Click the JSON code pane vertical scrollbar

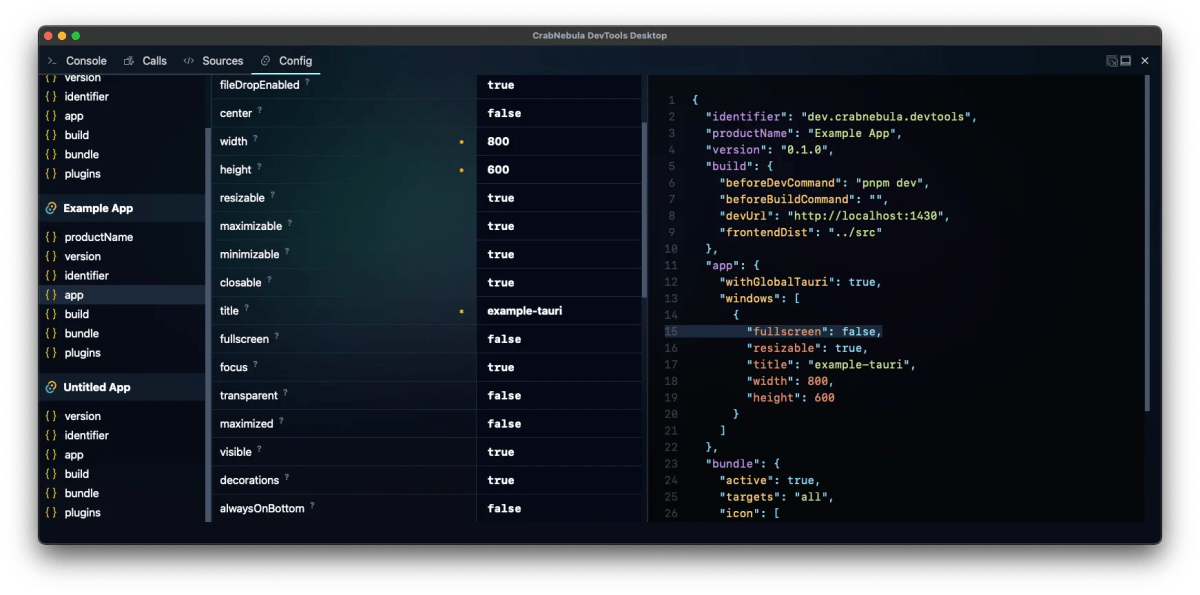(x=1147, y=243)
